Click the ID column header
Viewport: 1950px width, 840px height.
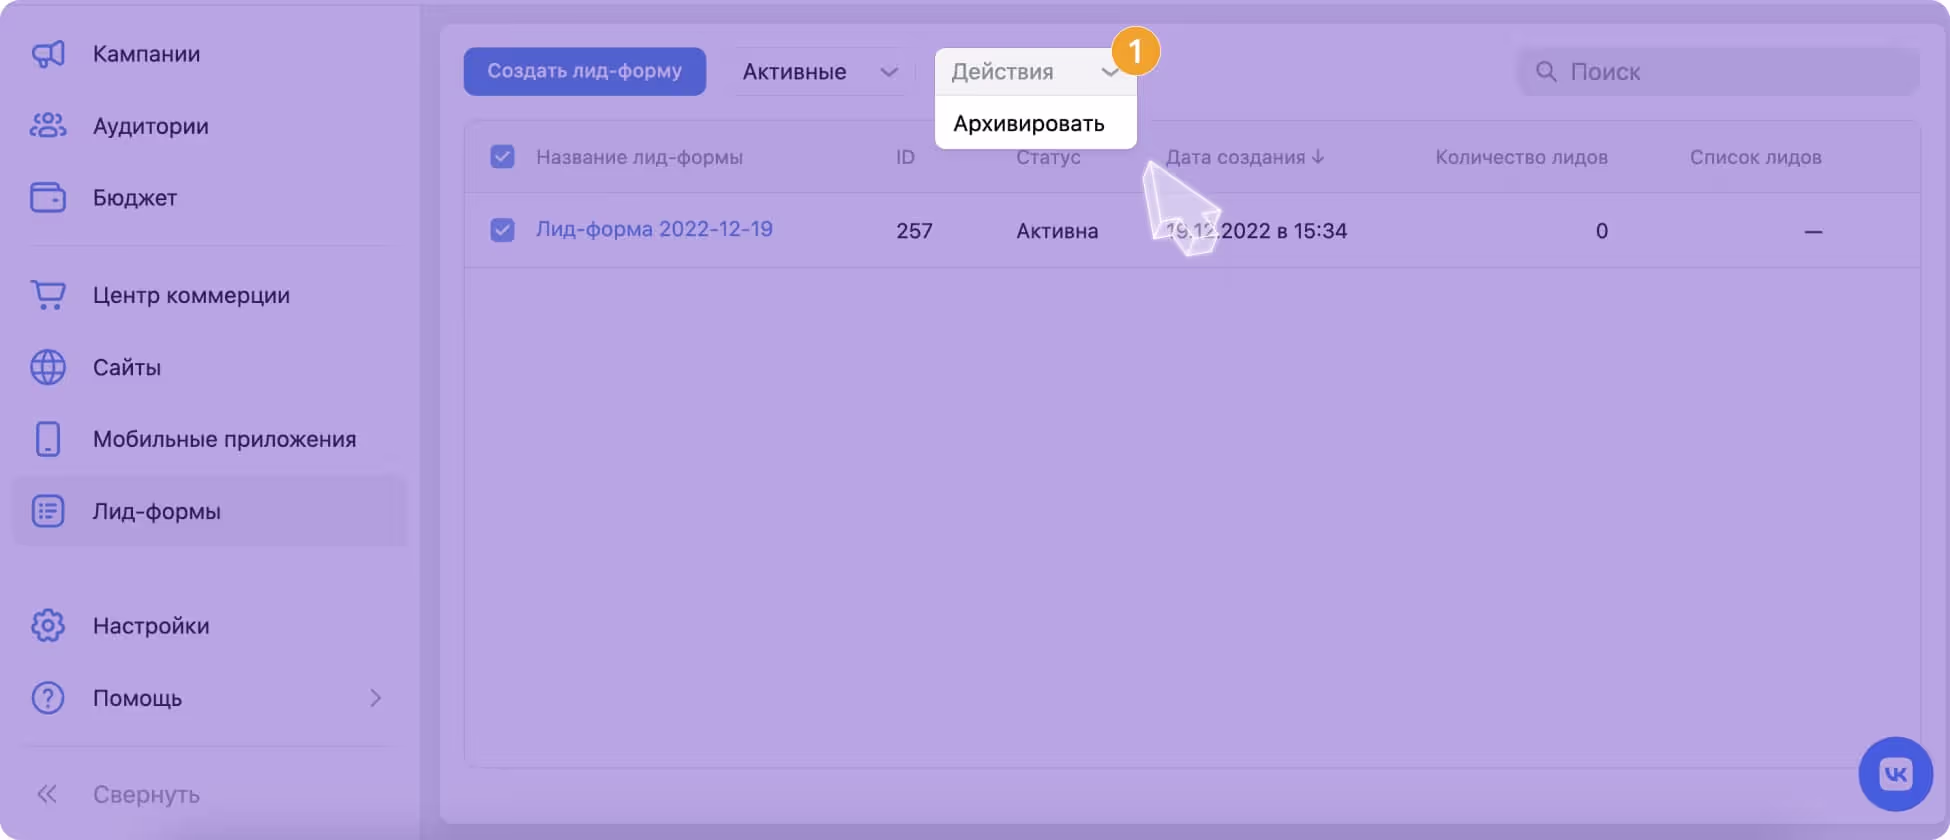905,157
